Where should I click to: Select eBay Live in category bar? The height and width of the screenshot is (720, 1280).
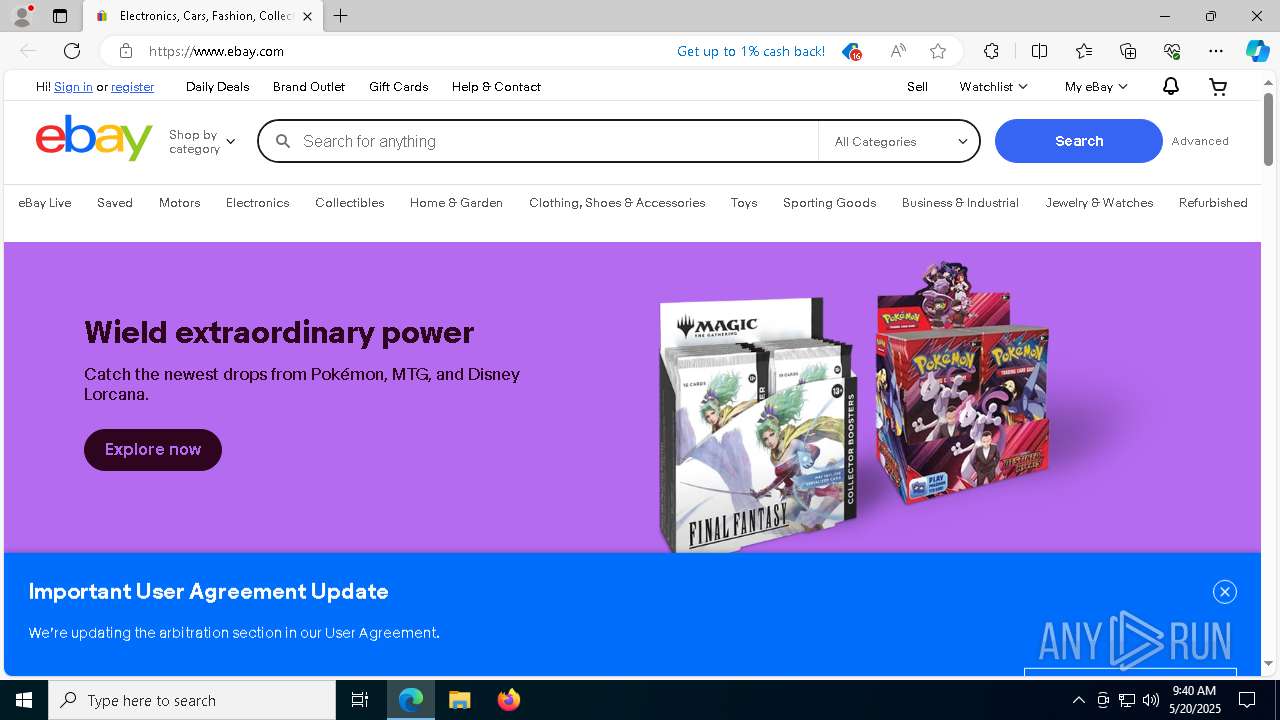(x=45, y=203)
